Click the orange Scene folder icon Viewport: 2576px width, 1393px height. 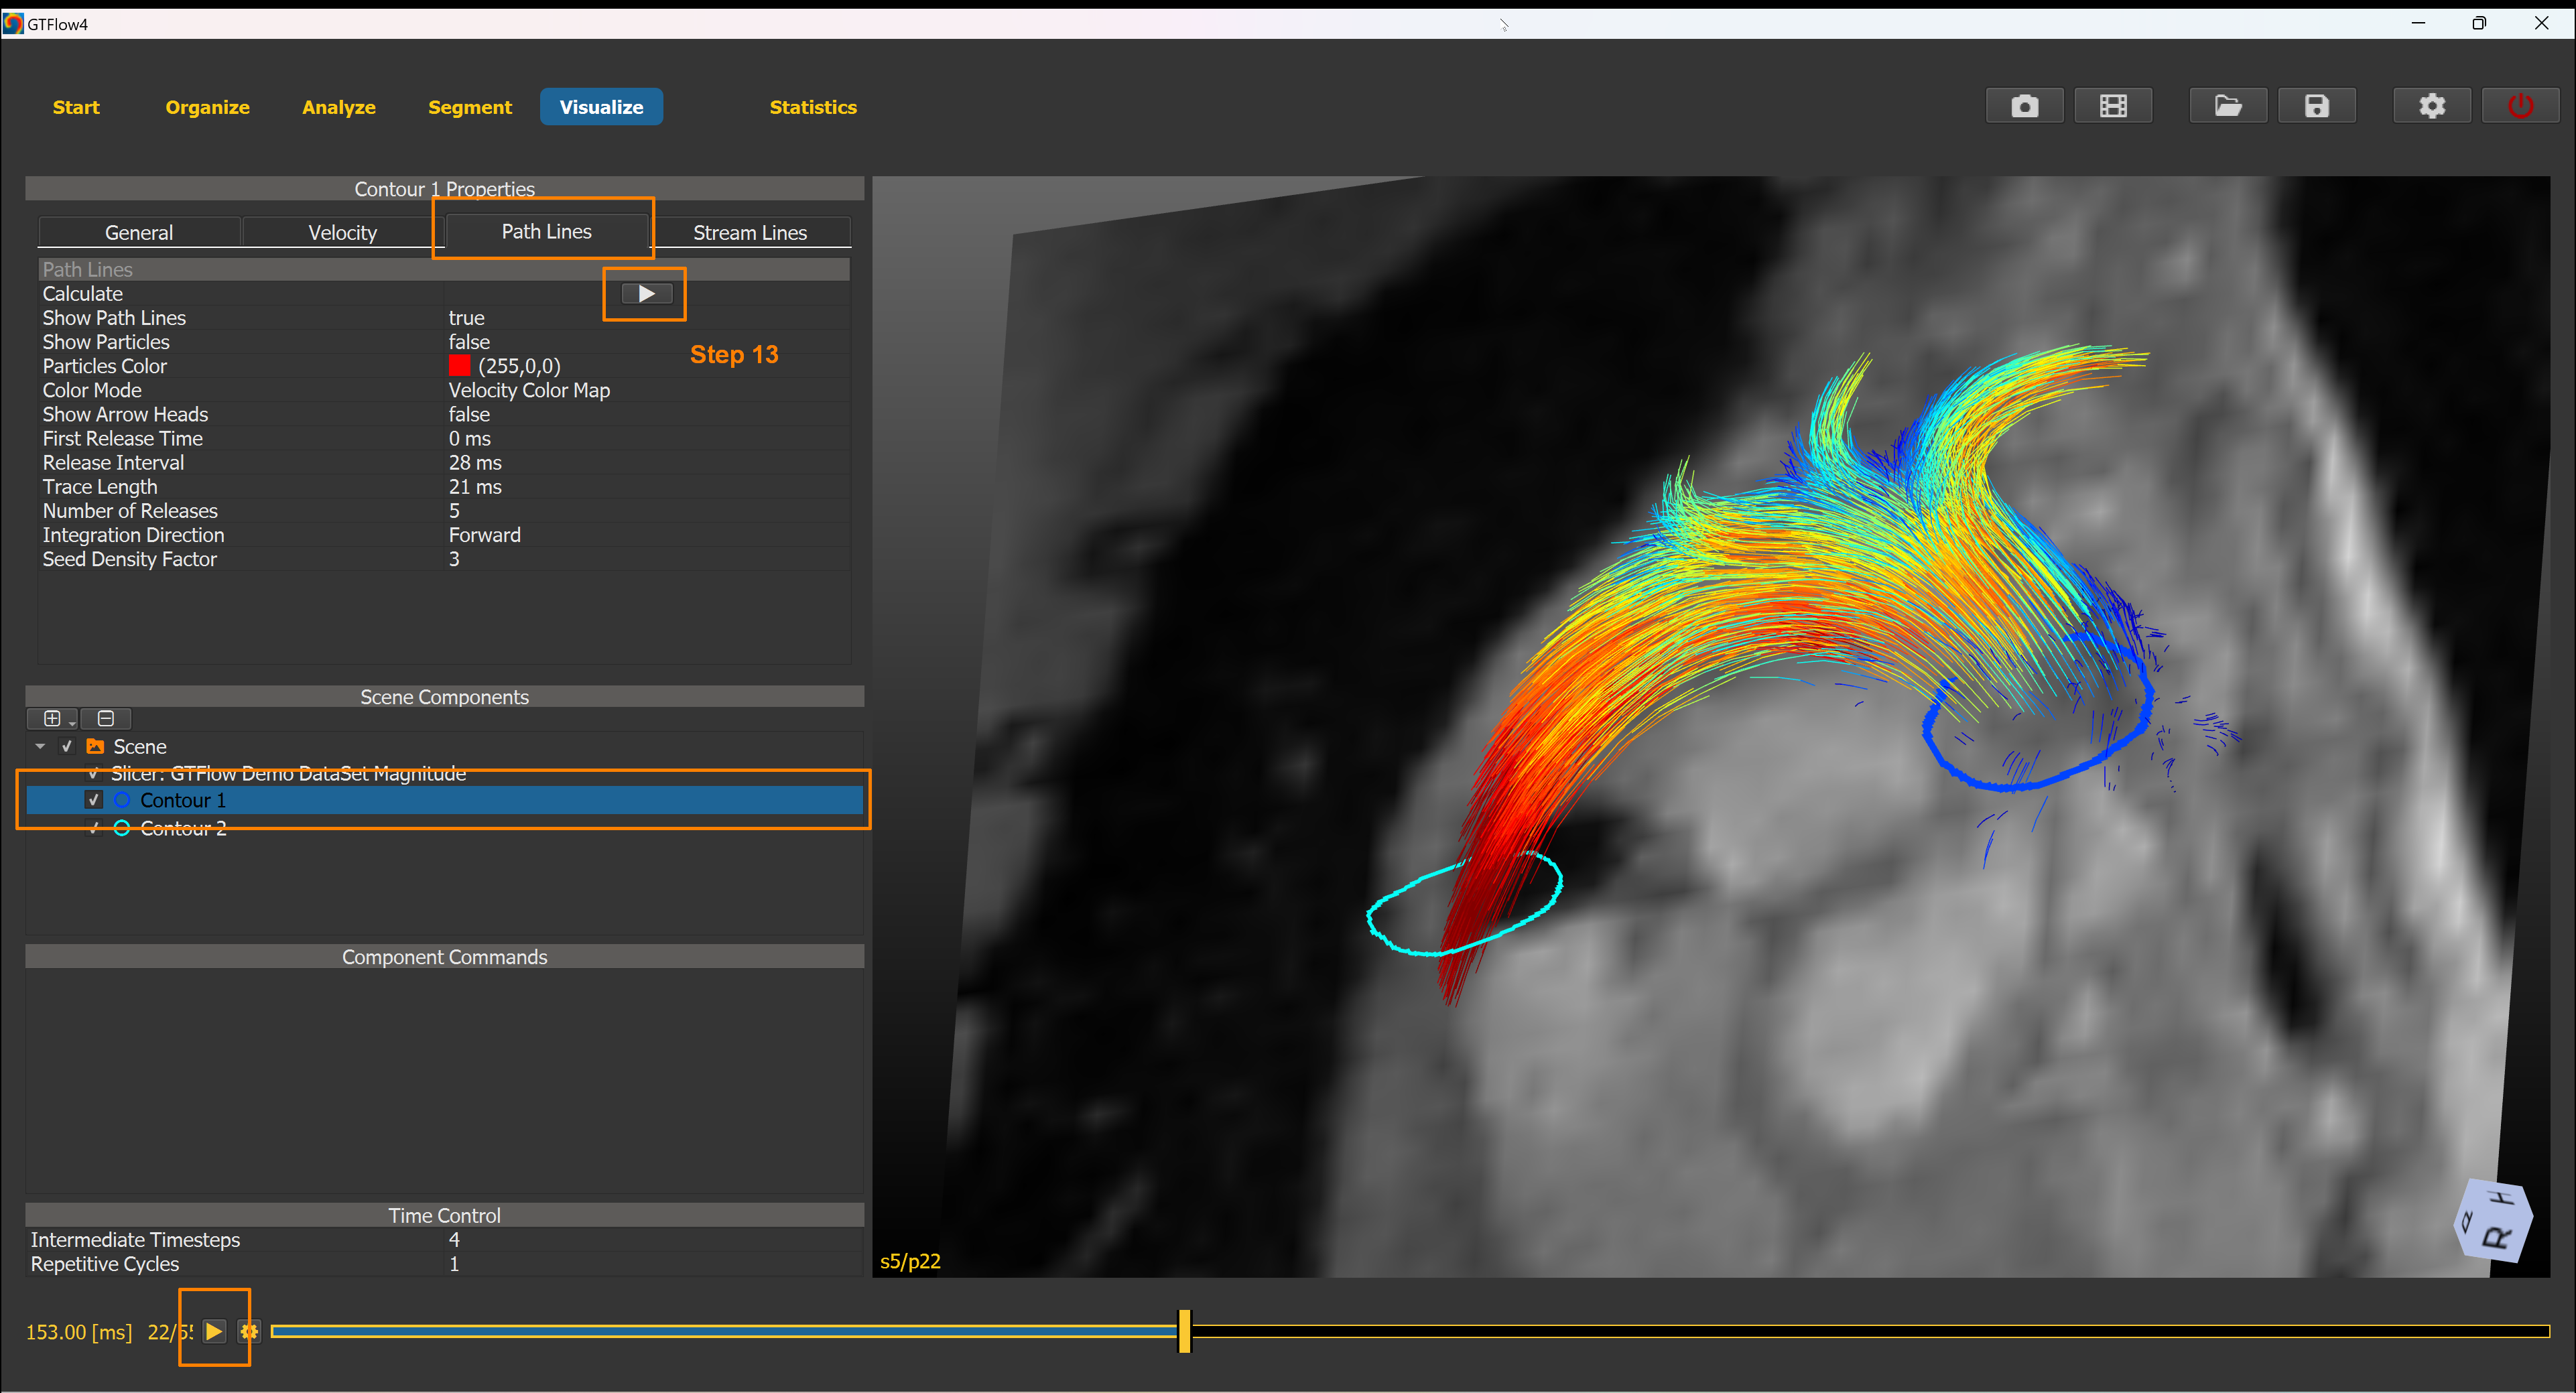96,746
